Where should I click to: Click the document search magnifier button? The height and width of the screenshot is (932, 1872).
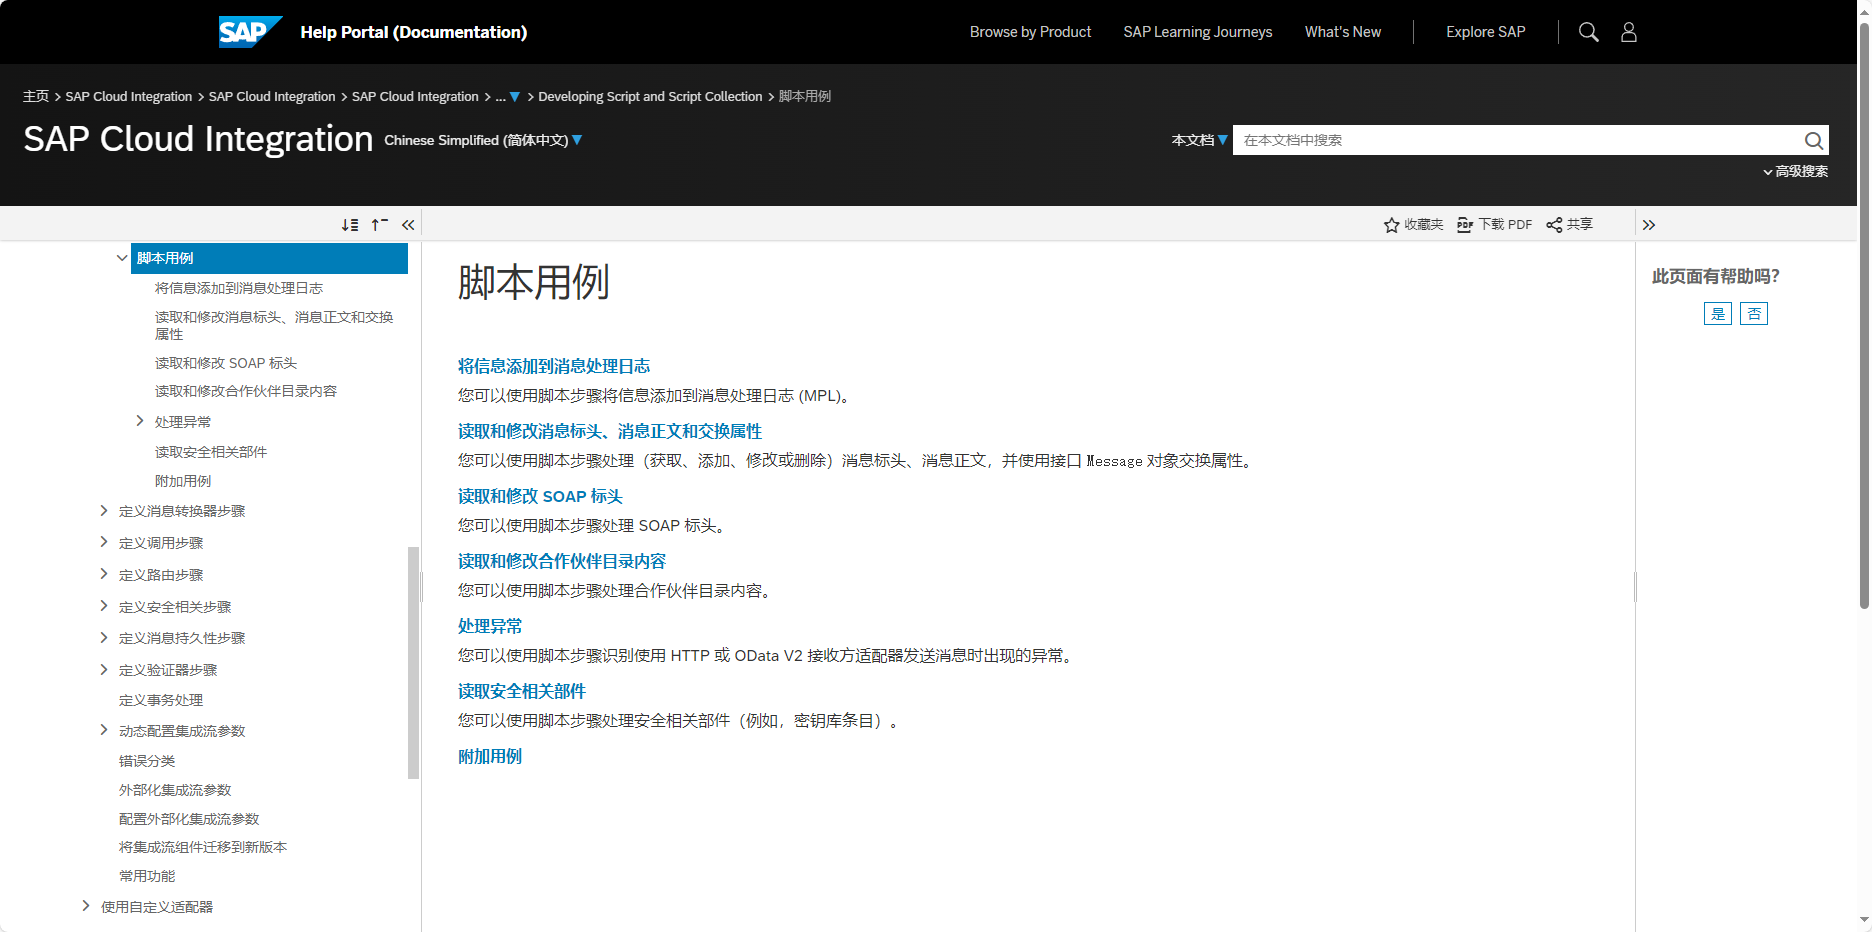pyautogui.click(x=1813, y=140)
